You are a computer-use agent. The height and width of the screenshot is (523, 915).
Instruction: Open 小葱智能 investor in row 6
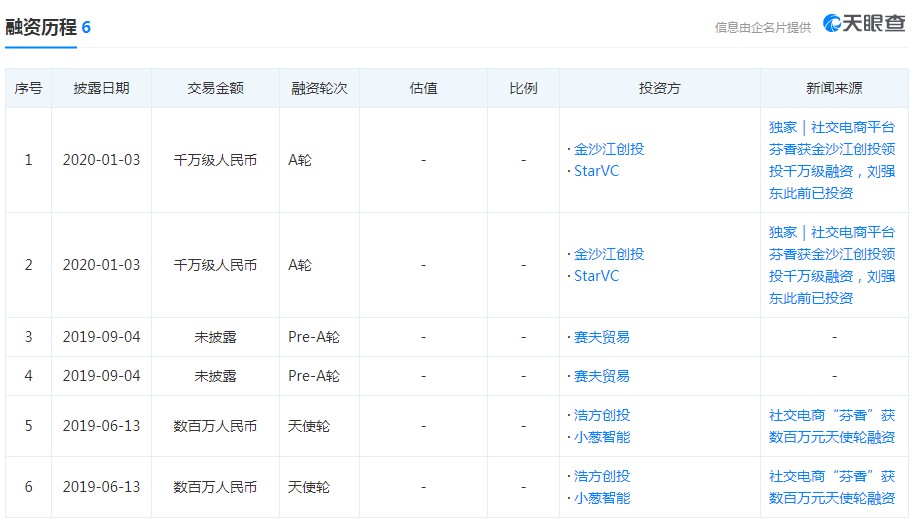602,498
